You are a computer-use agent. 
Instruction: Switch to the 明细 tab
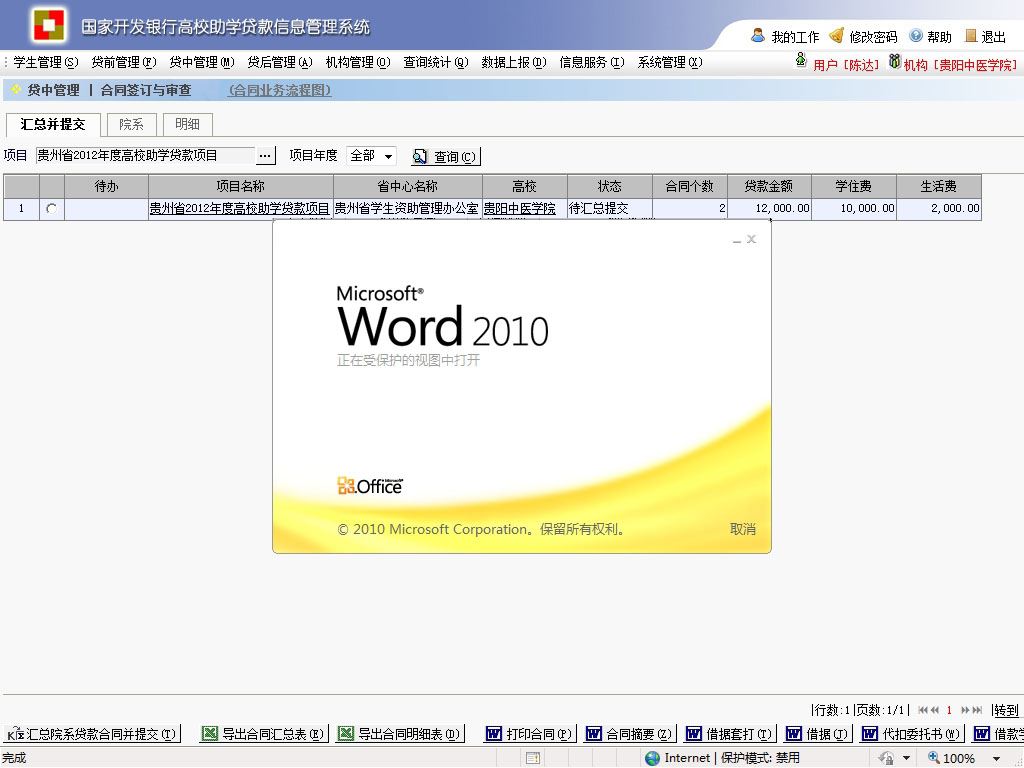[x=187, y=124]
